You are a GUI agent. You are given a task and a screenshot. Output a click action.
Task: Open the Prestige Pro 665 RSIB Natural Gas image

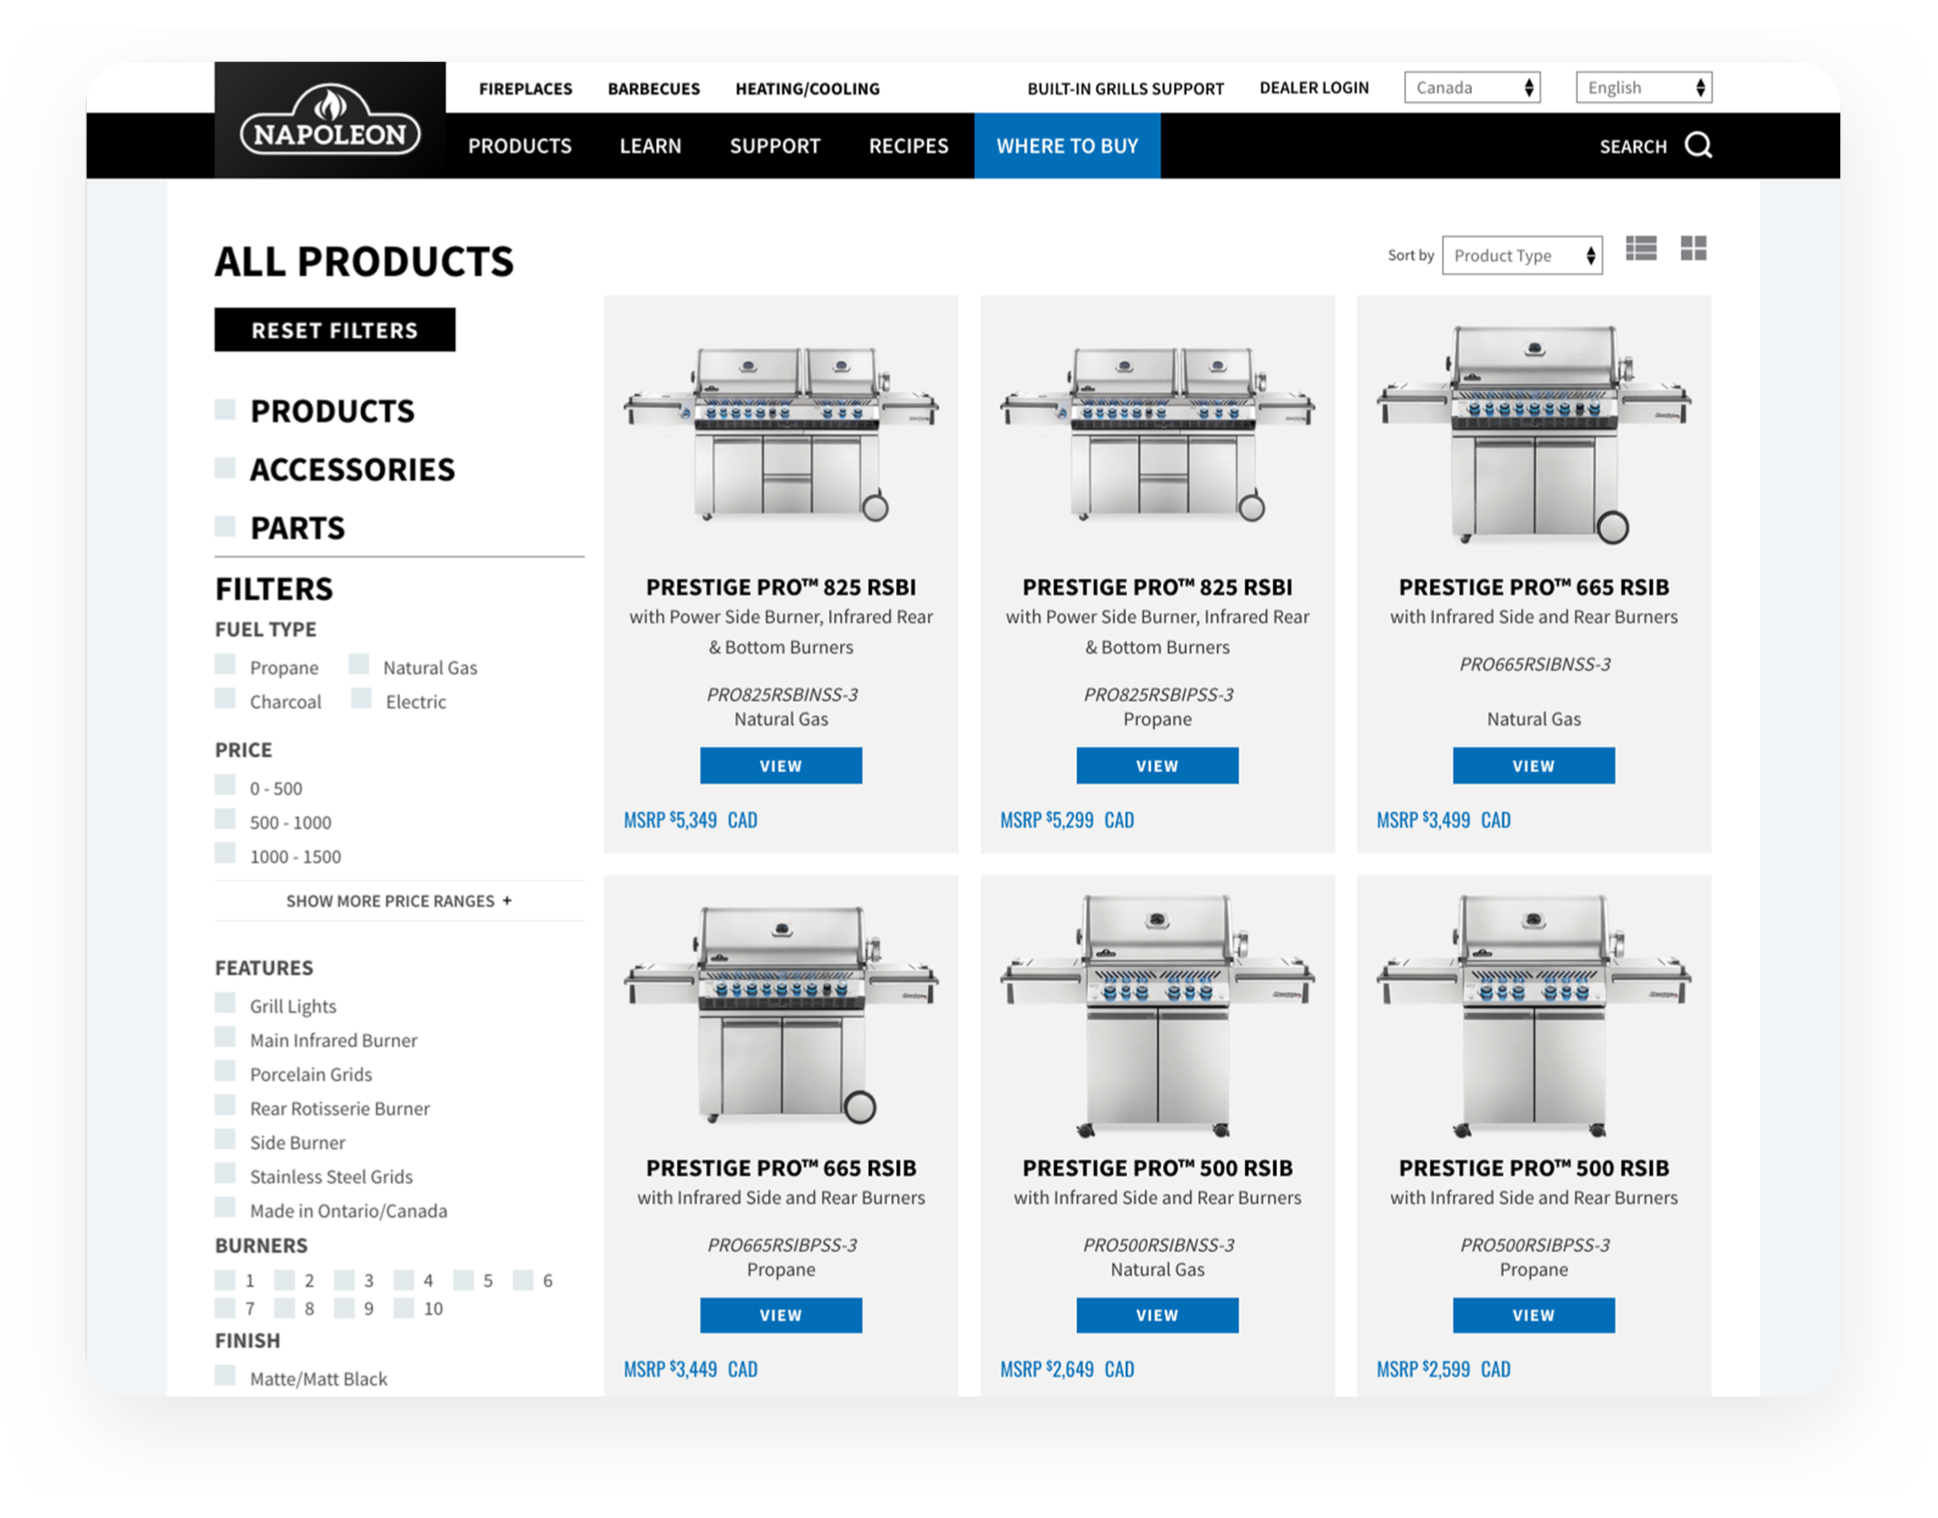click(x=1533, y=432)
